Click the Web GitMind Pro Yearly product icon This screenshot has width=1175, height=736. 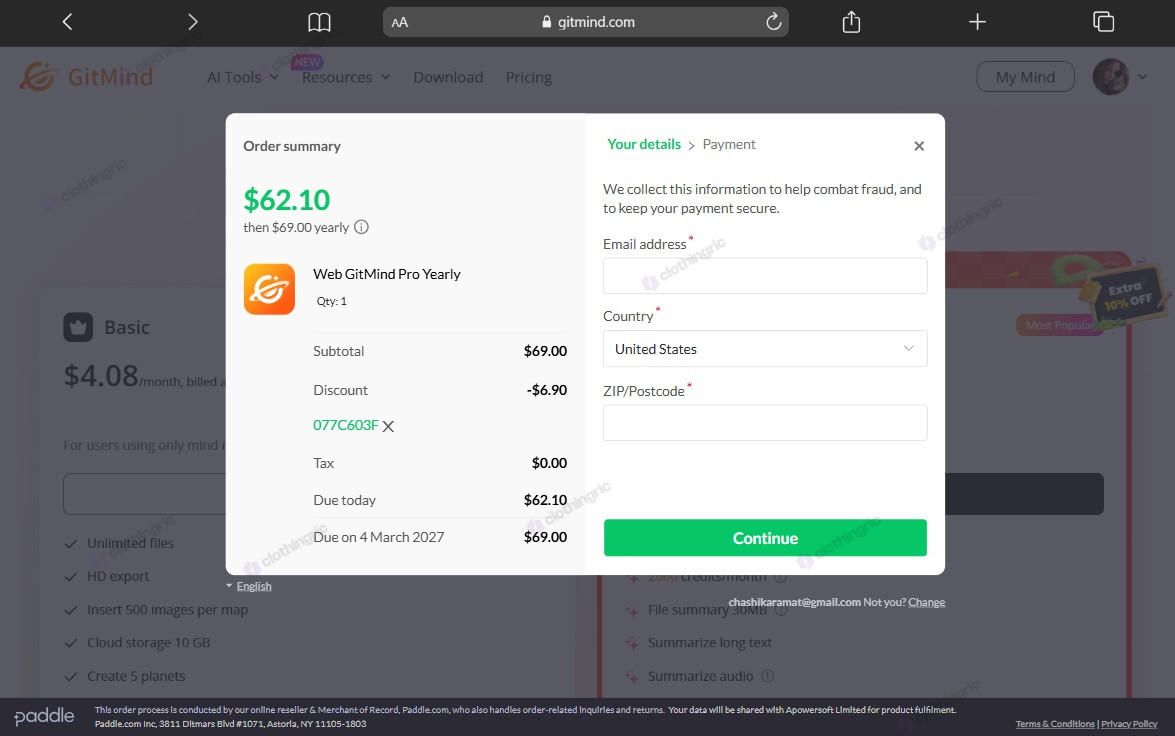269,289
